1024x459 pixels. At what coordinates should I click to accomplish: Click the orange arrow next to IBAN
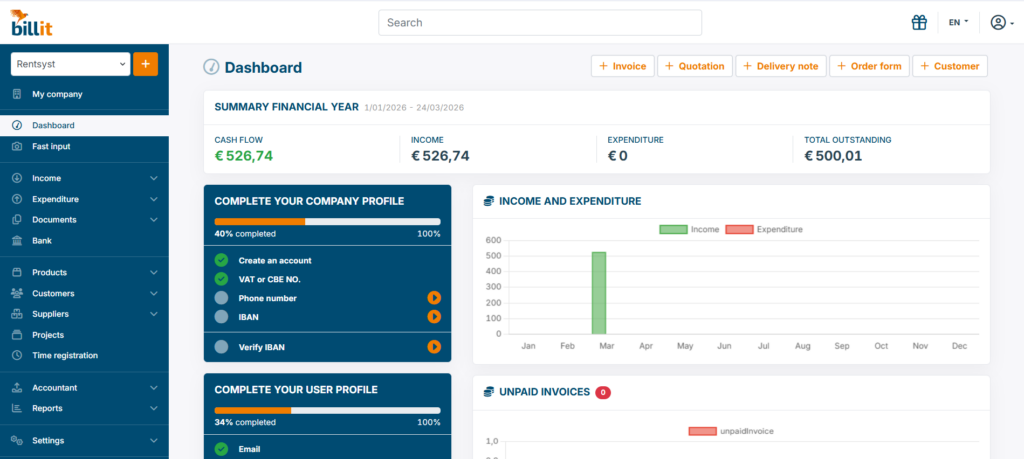click(434, 317)
